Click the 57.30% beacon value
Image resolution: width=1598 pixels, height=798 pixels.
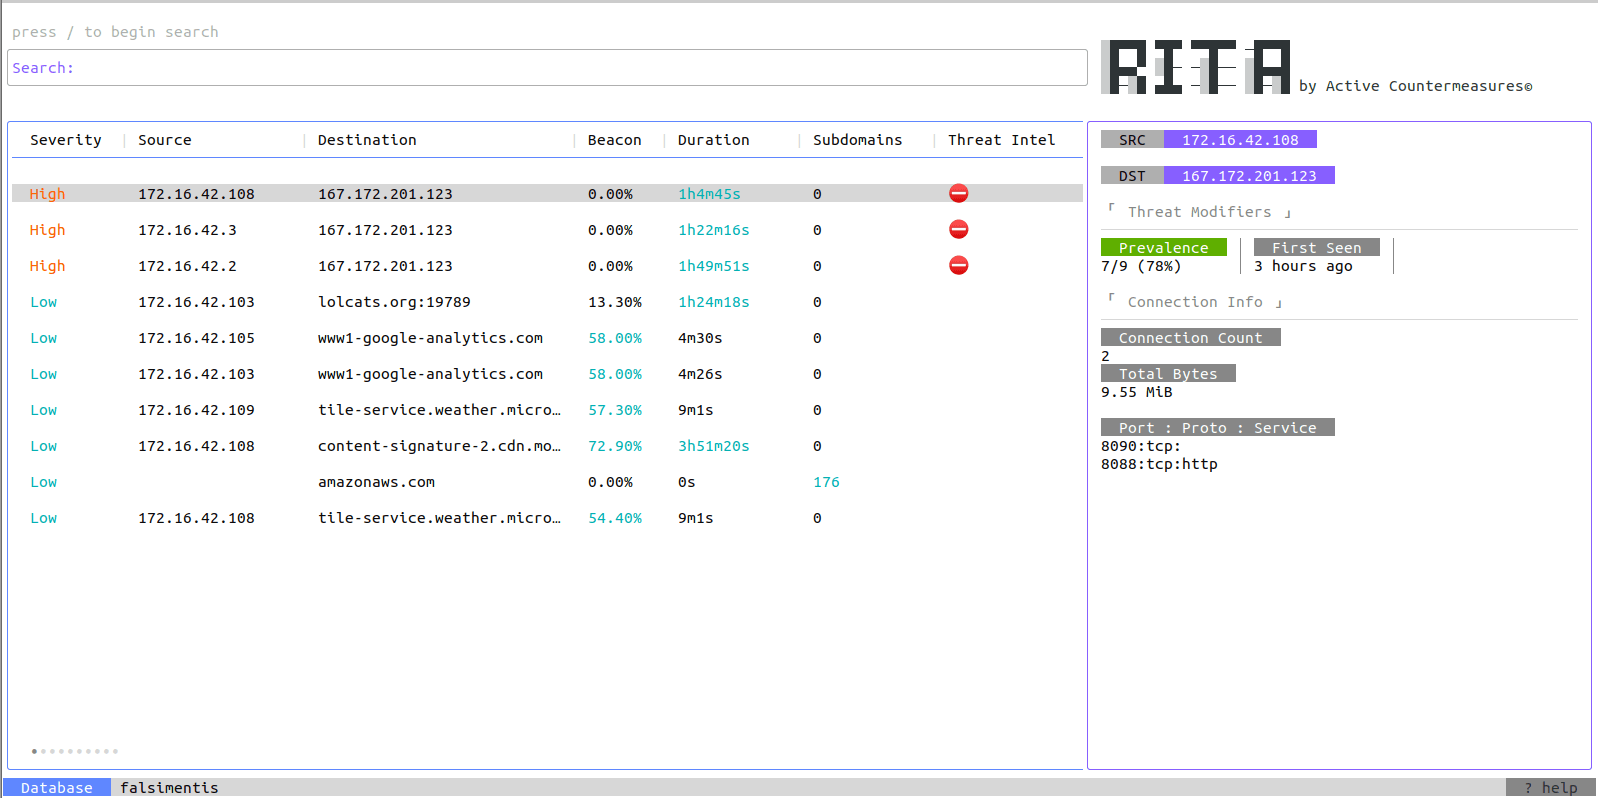(615, 410)
